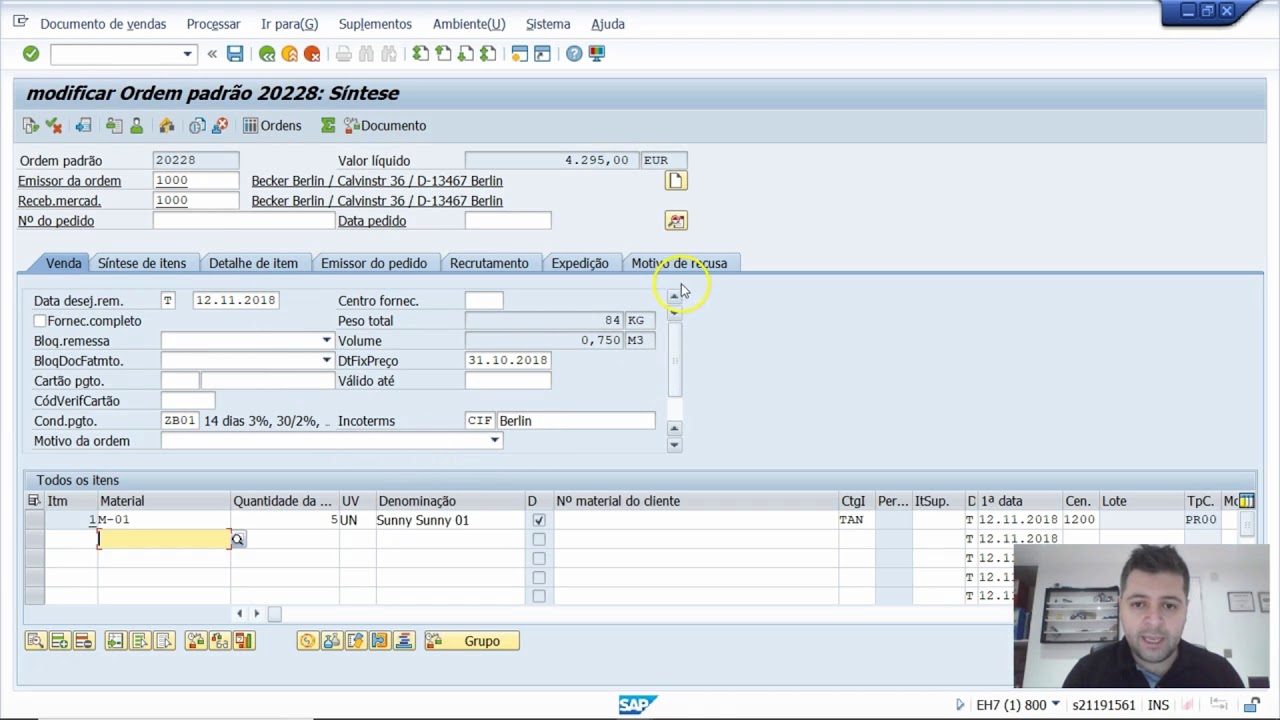Click the display document flow icon
This screenshot has width=1280, height=720.
(31, 126)
